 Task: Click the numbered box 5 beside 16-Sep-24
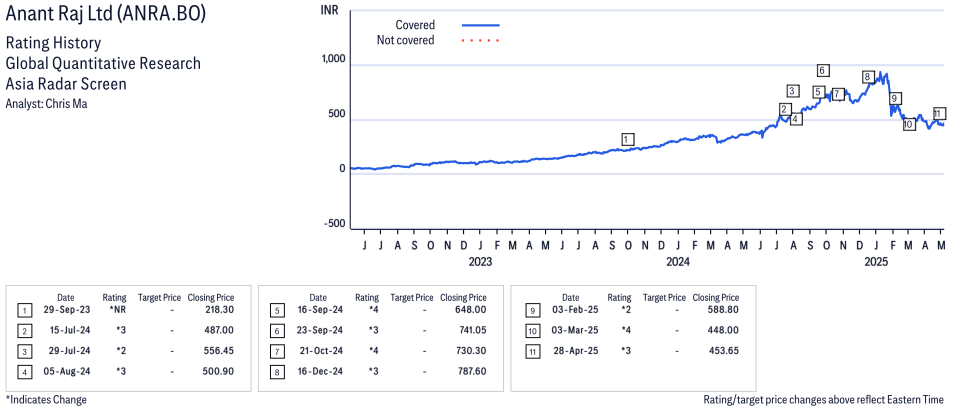[277, 311]
